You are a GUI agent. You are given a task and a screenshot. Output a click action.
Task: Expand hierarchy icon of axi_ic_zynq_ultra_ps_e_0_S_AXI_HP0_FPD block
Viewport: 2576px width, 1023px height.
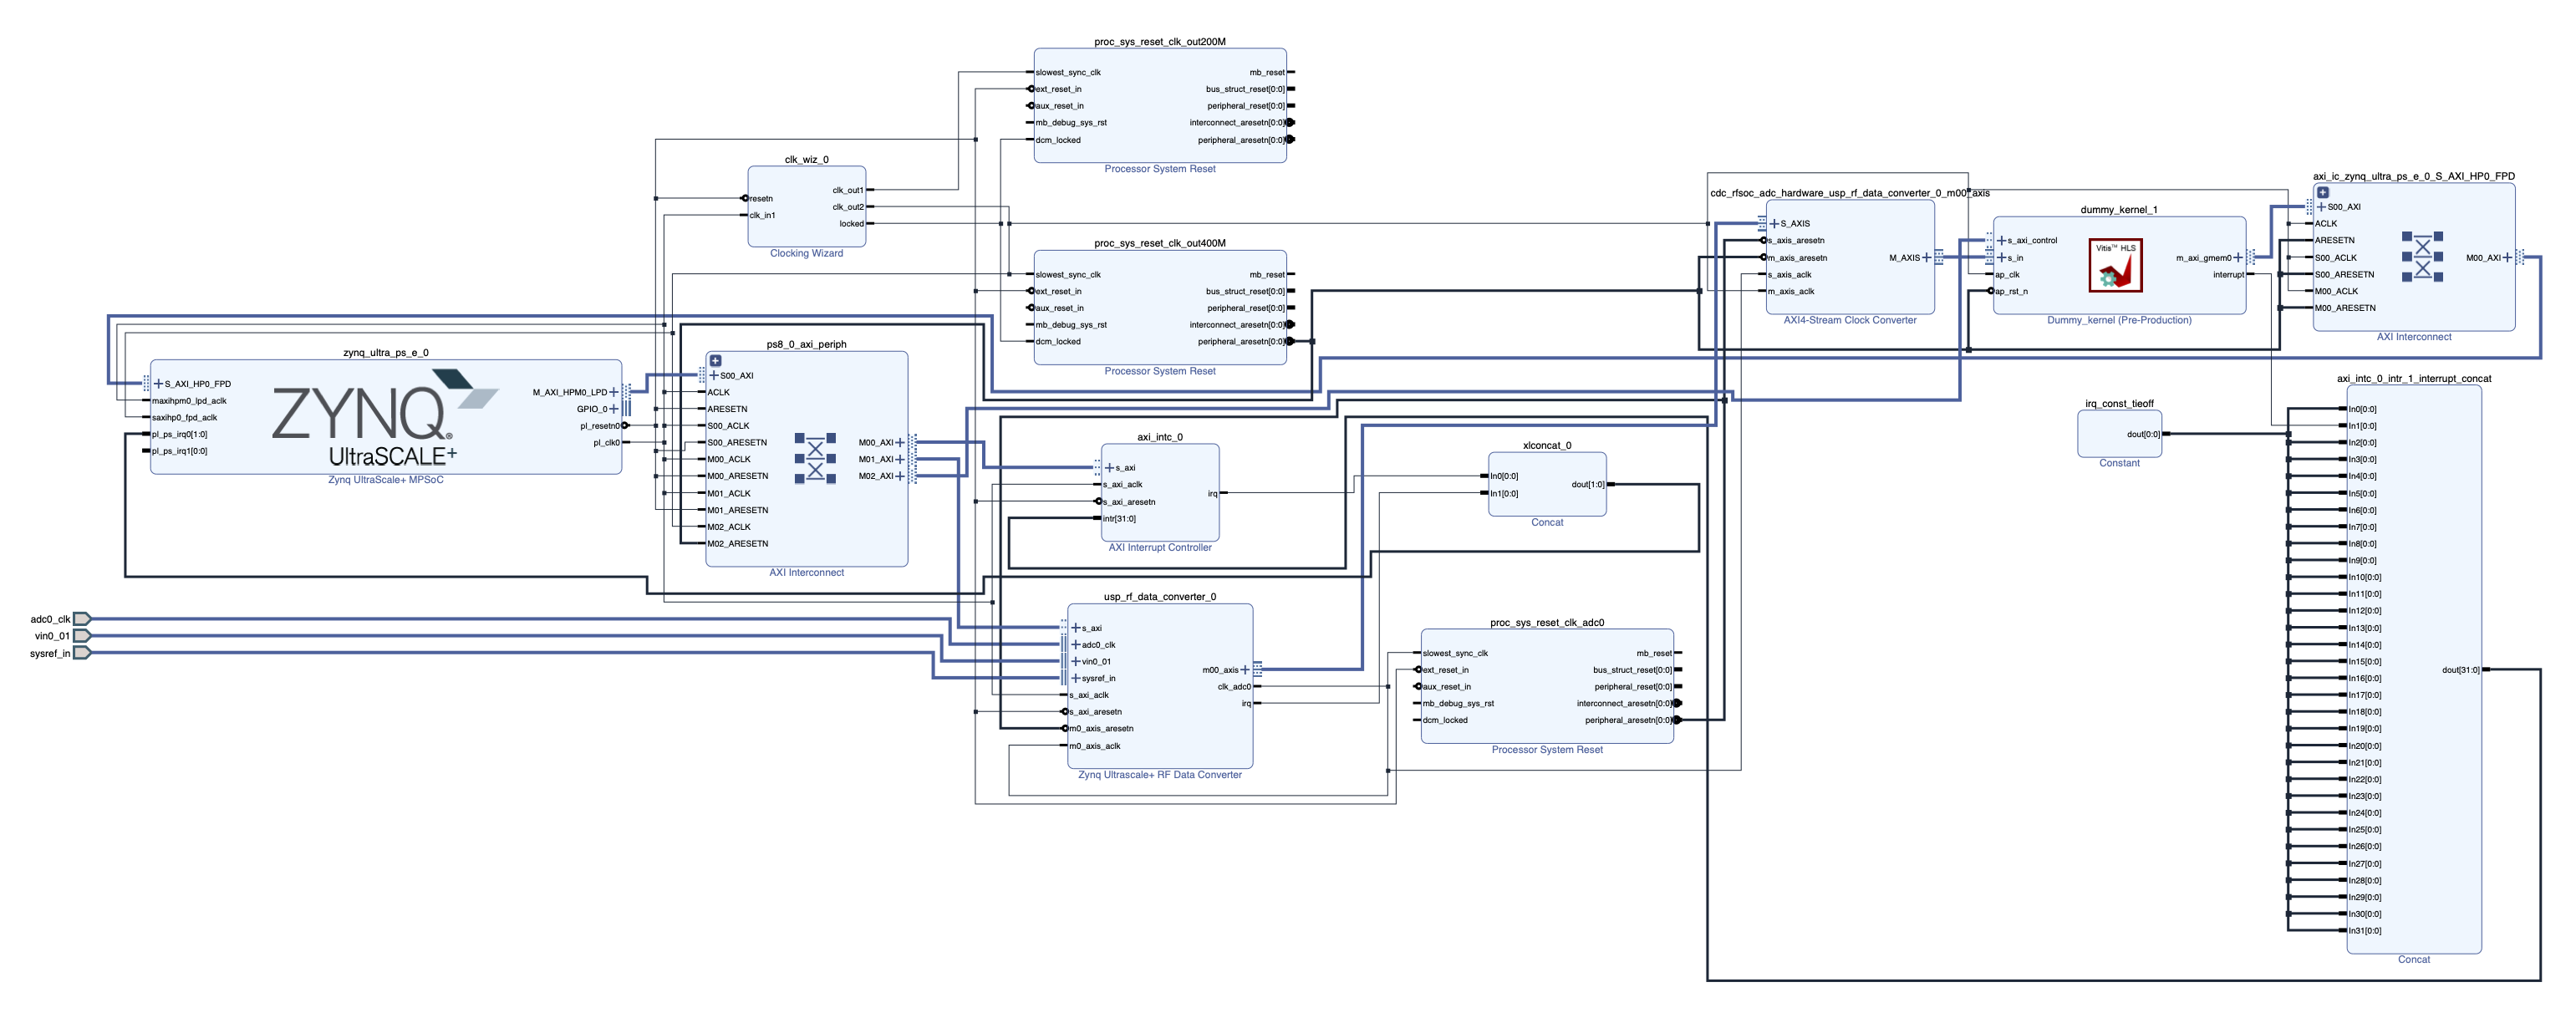(x=2322, y=192)
